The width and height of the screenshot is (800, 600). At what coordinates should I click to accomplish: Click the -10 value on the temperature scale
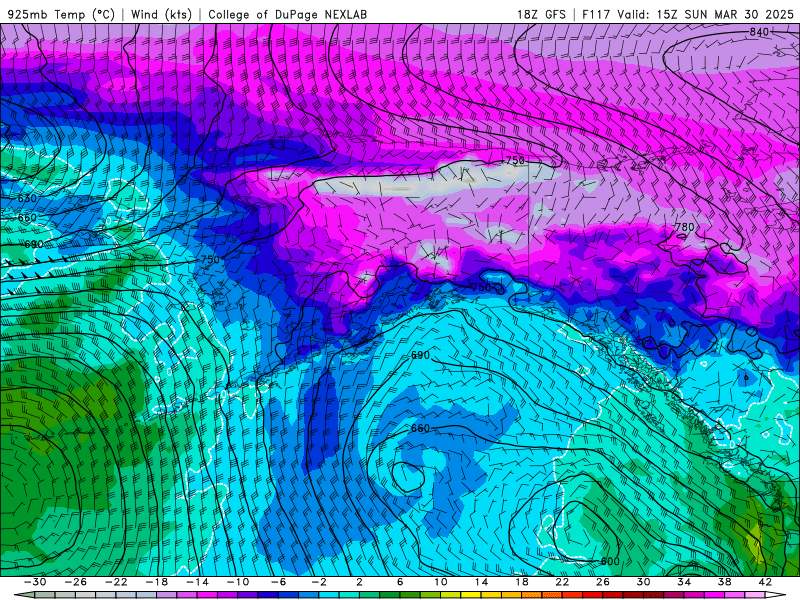pos(238,582)
